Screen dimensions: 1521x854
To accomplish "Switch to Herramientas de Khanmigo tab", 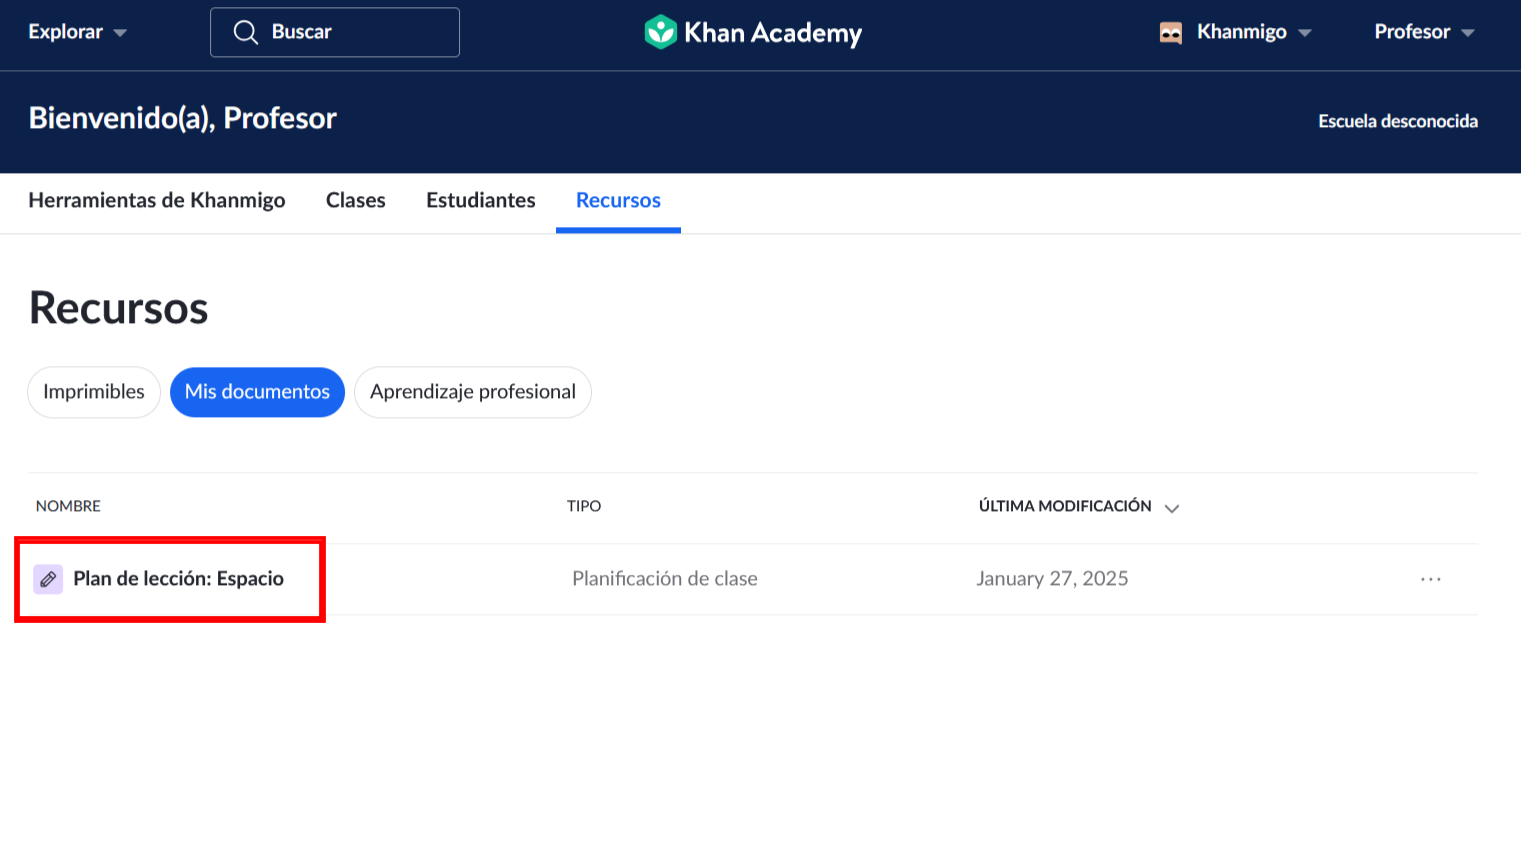I will [x=157, y=200].
